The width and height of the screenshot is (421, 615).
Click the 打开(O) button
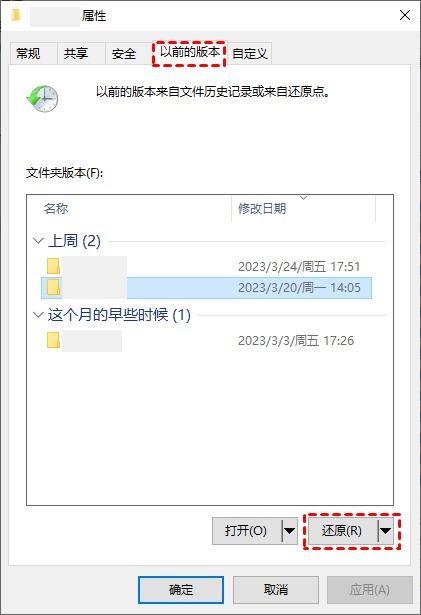point(247,531)
